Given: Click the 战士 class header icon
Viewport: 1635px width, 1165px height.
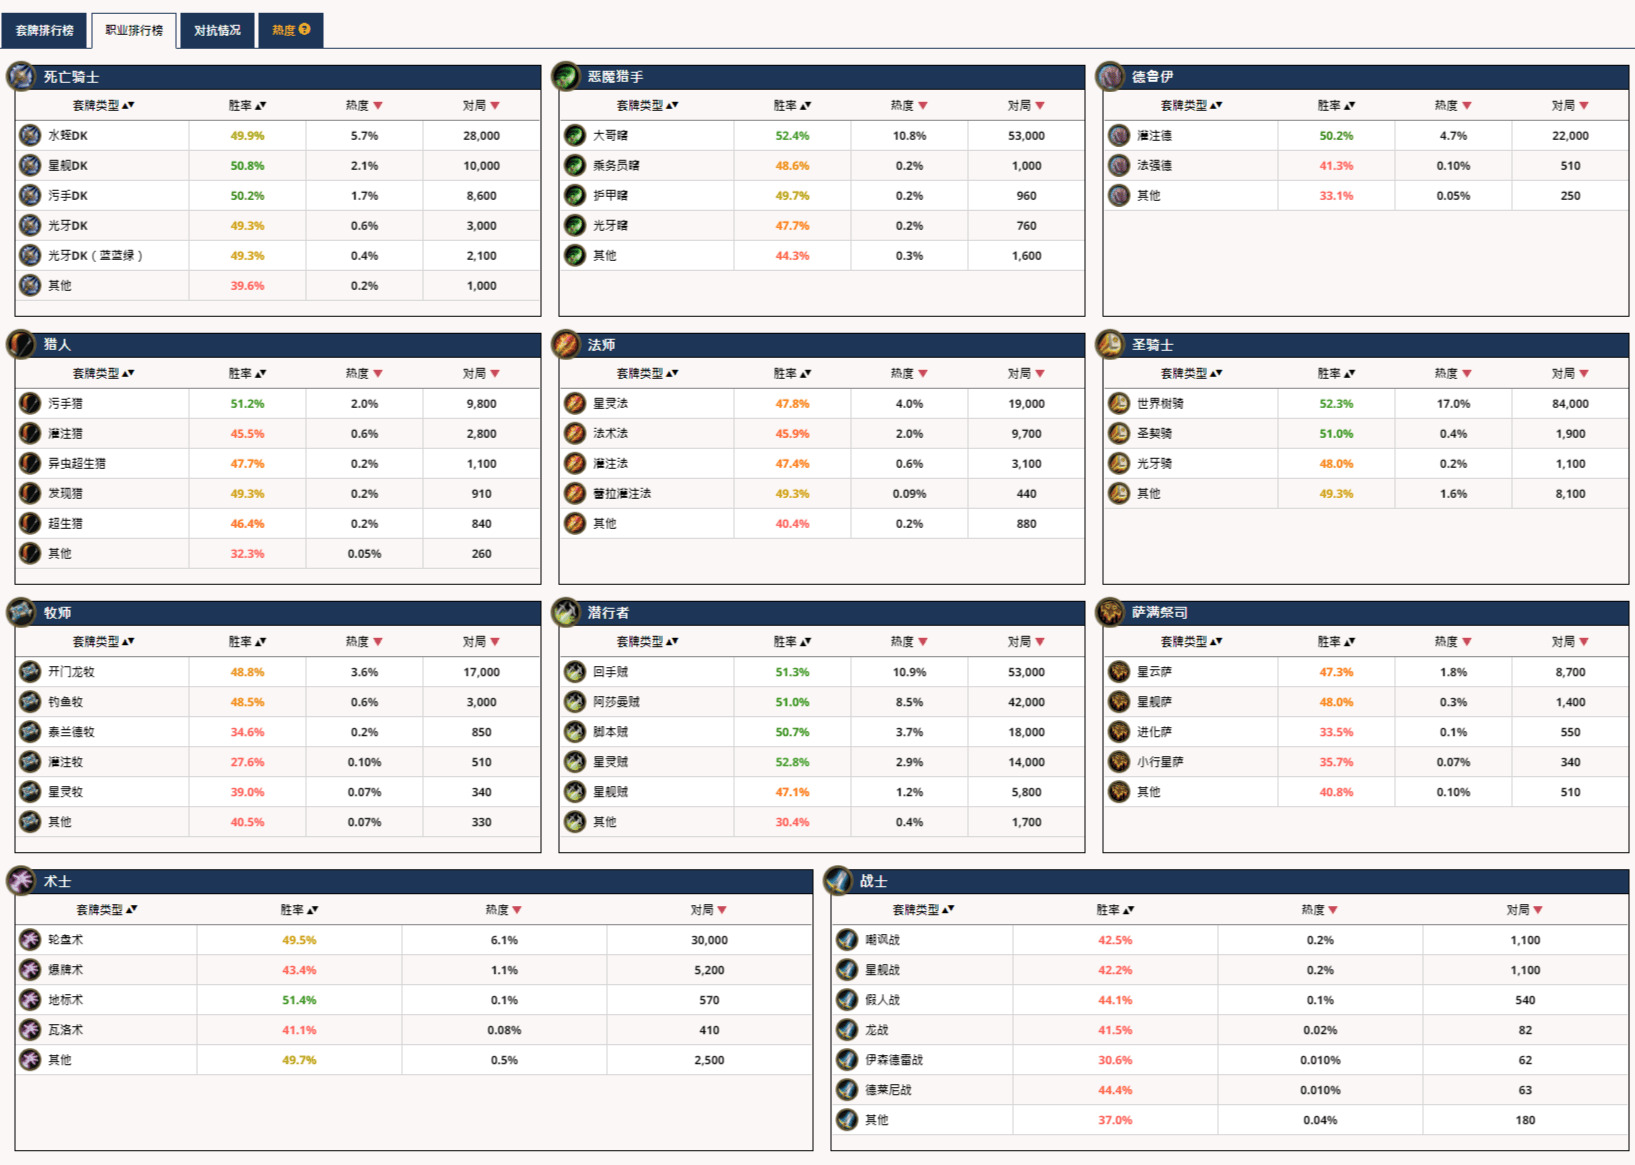Looking at the screenshot, I should click(x=838, y=881).
